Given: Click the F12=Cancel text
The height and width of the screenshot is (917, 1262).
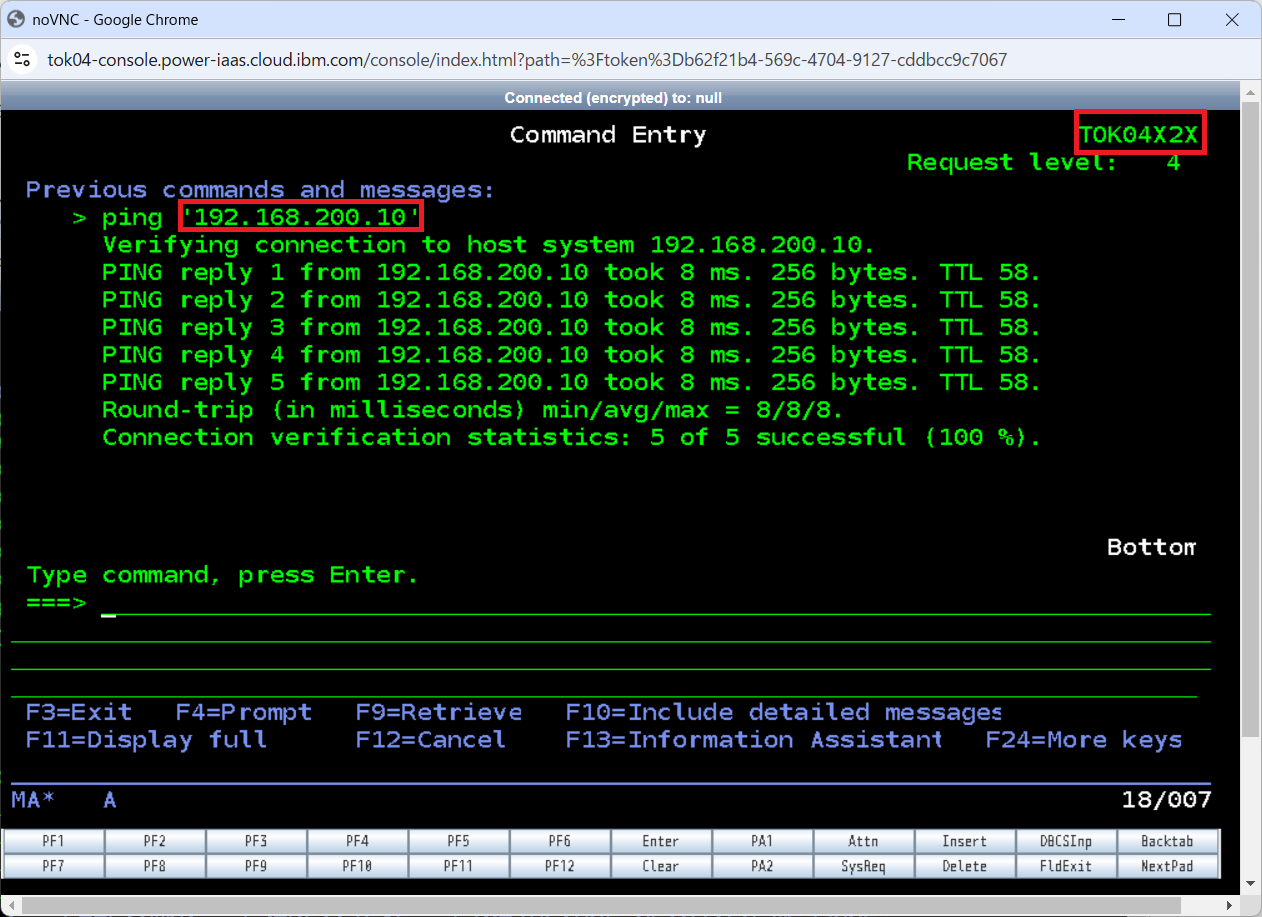Looking at the screenshot, I should pos(431,740).
